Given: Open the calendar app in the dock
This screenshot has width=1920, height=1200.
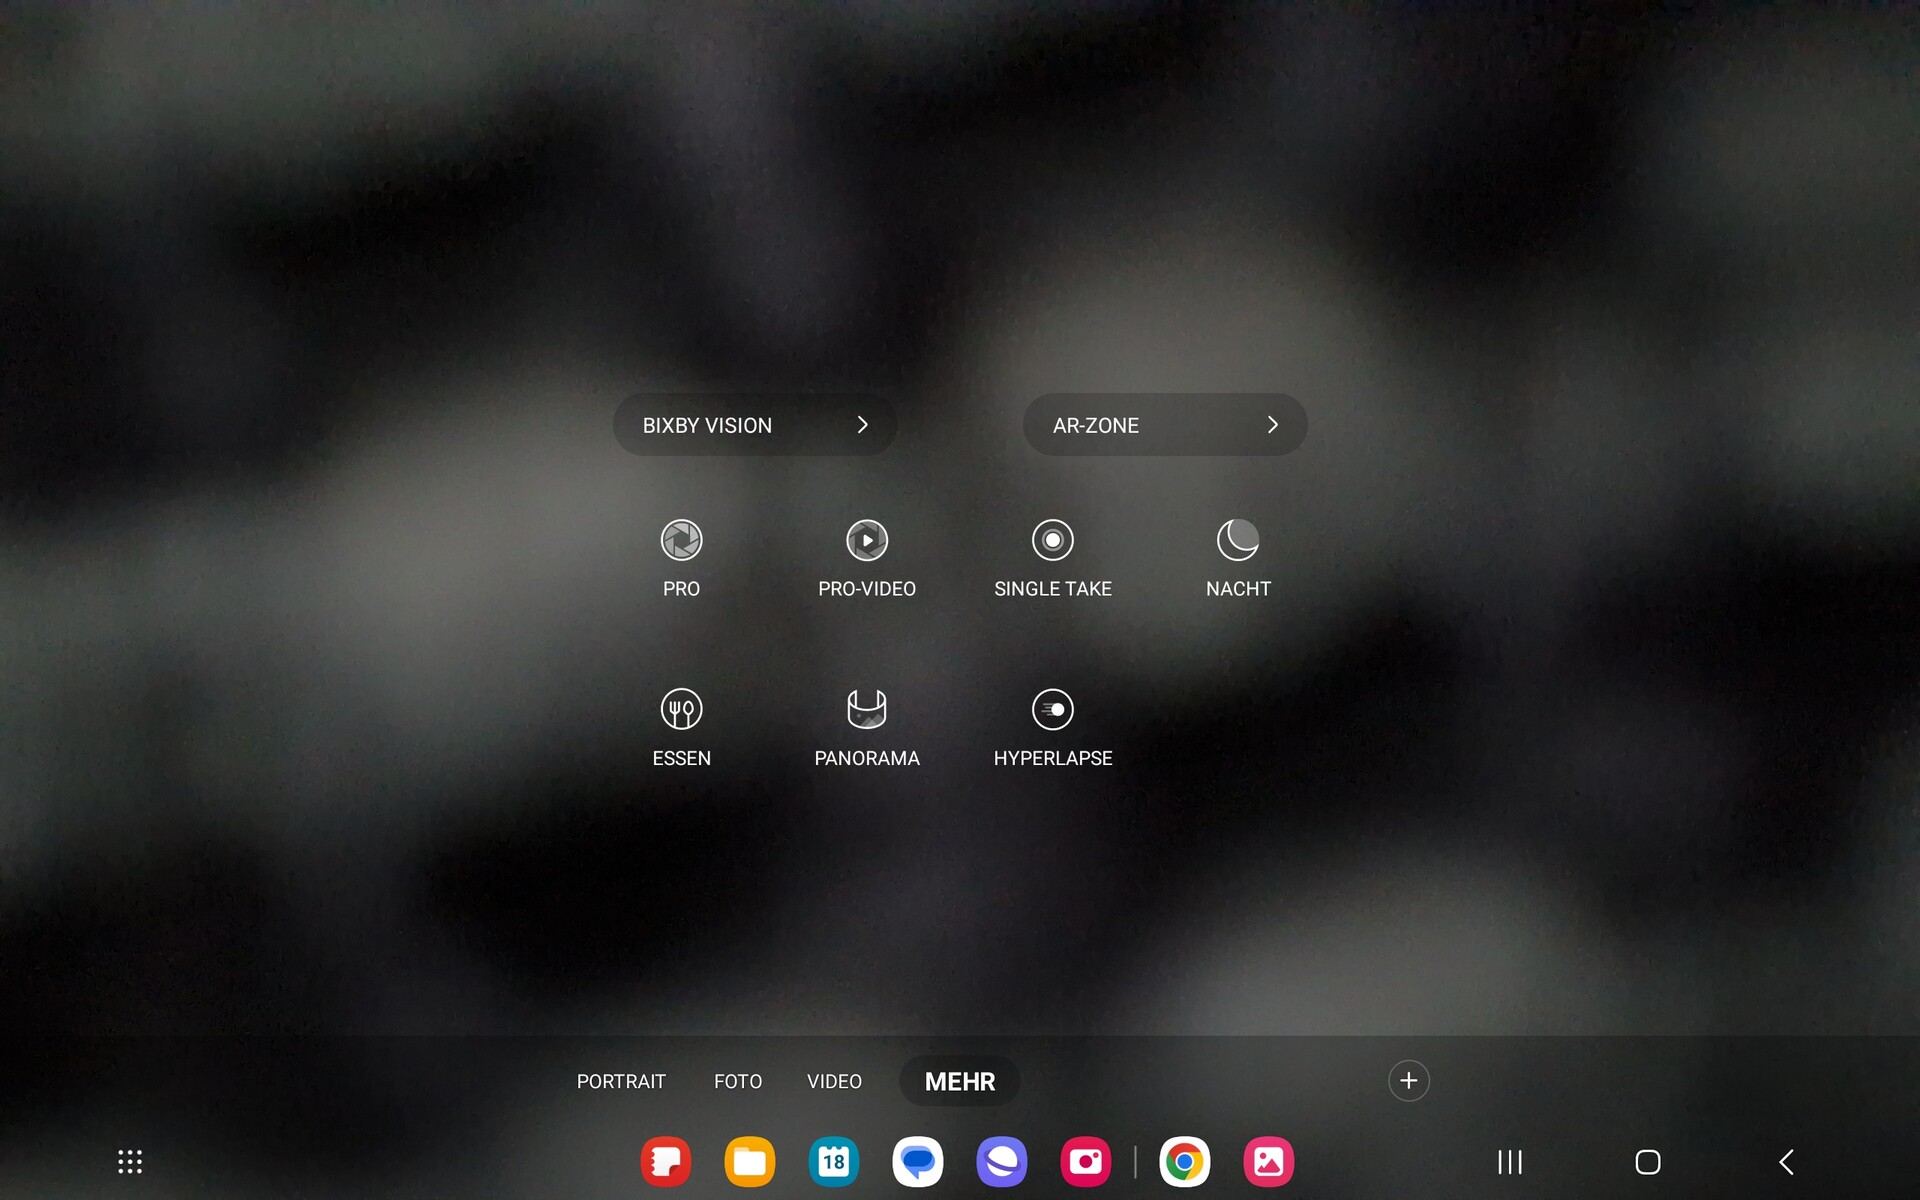Looking at the screenshot, I should coord(833,1162).
